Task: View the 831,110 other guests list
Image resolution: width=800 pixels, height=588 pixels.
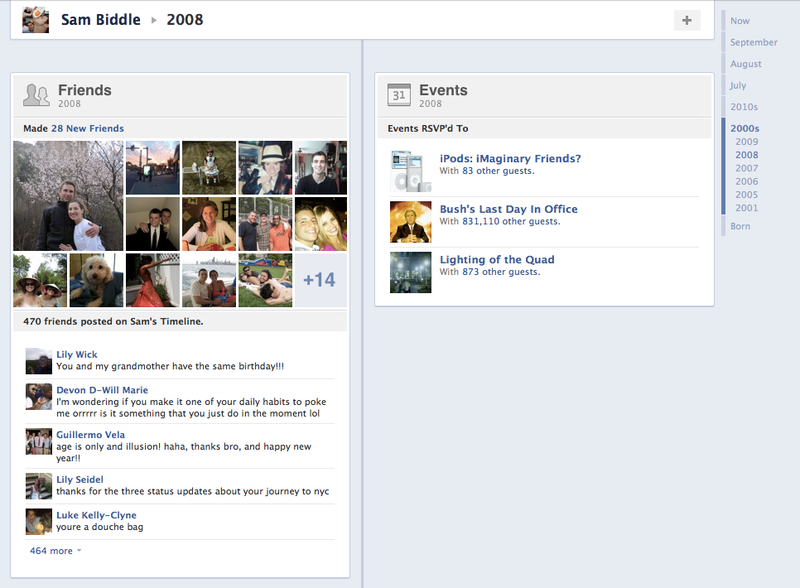Action: click(x=511, y=222)
